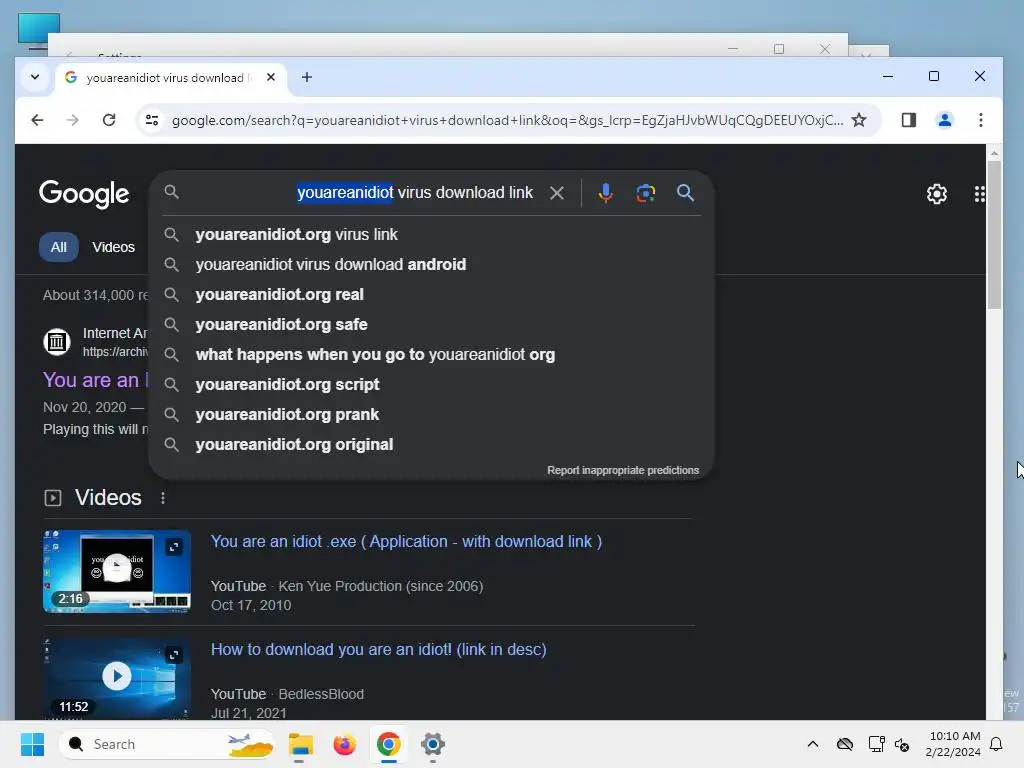
Task: Show hidden system tray icons
Action: pyautogui.click(x=812, y=744)
